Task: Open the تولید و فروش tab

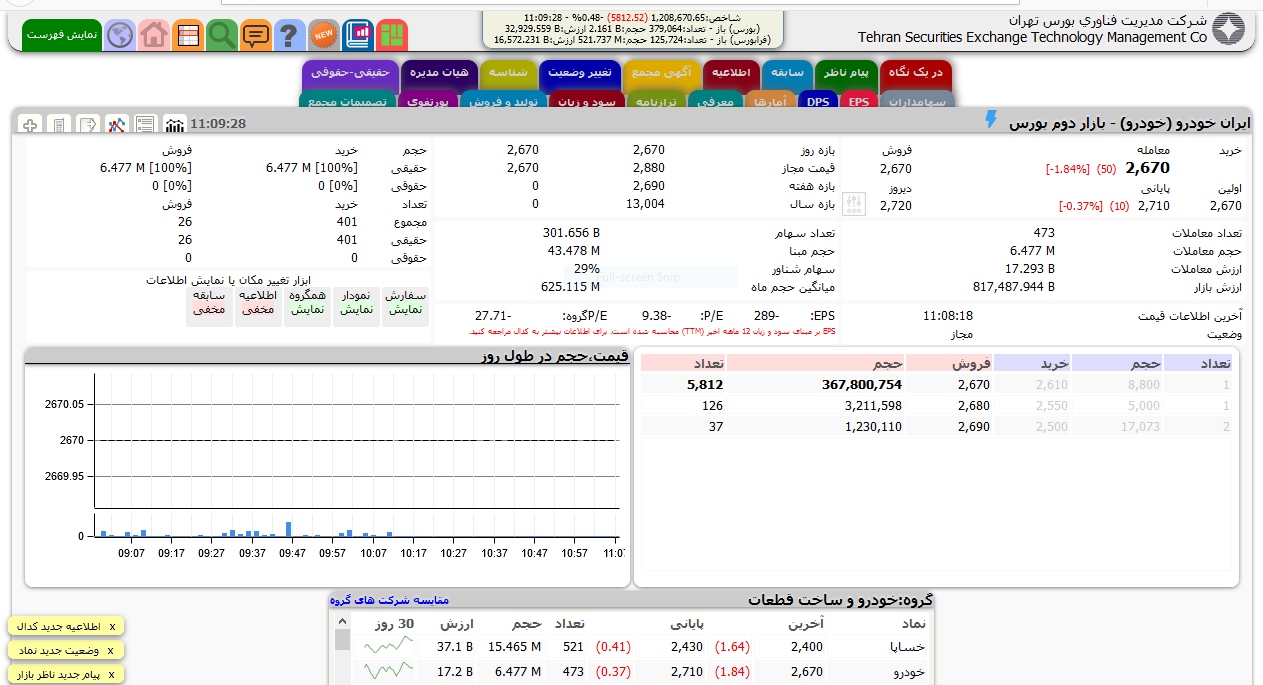Action: pyautogui.click(x=503, y=101)
